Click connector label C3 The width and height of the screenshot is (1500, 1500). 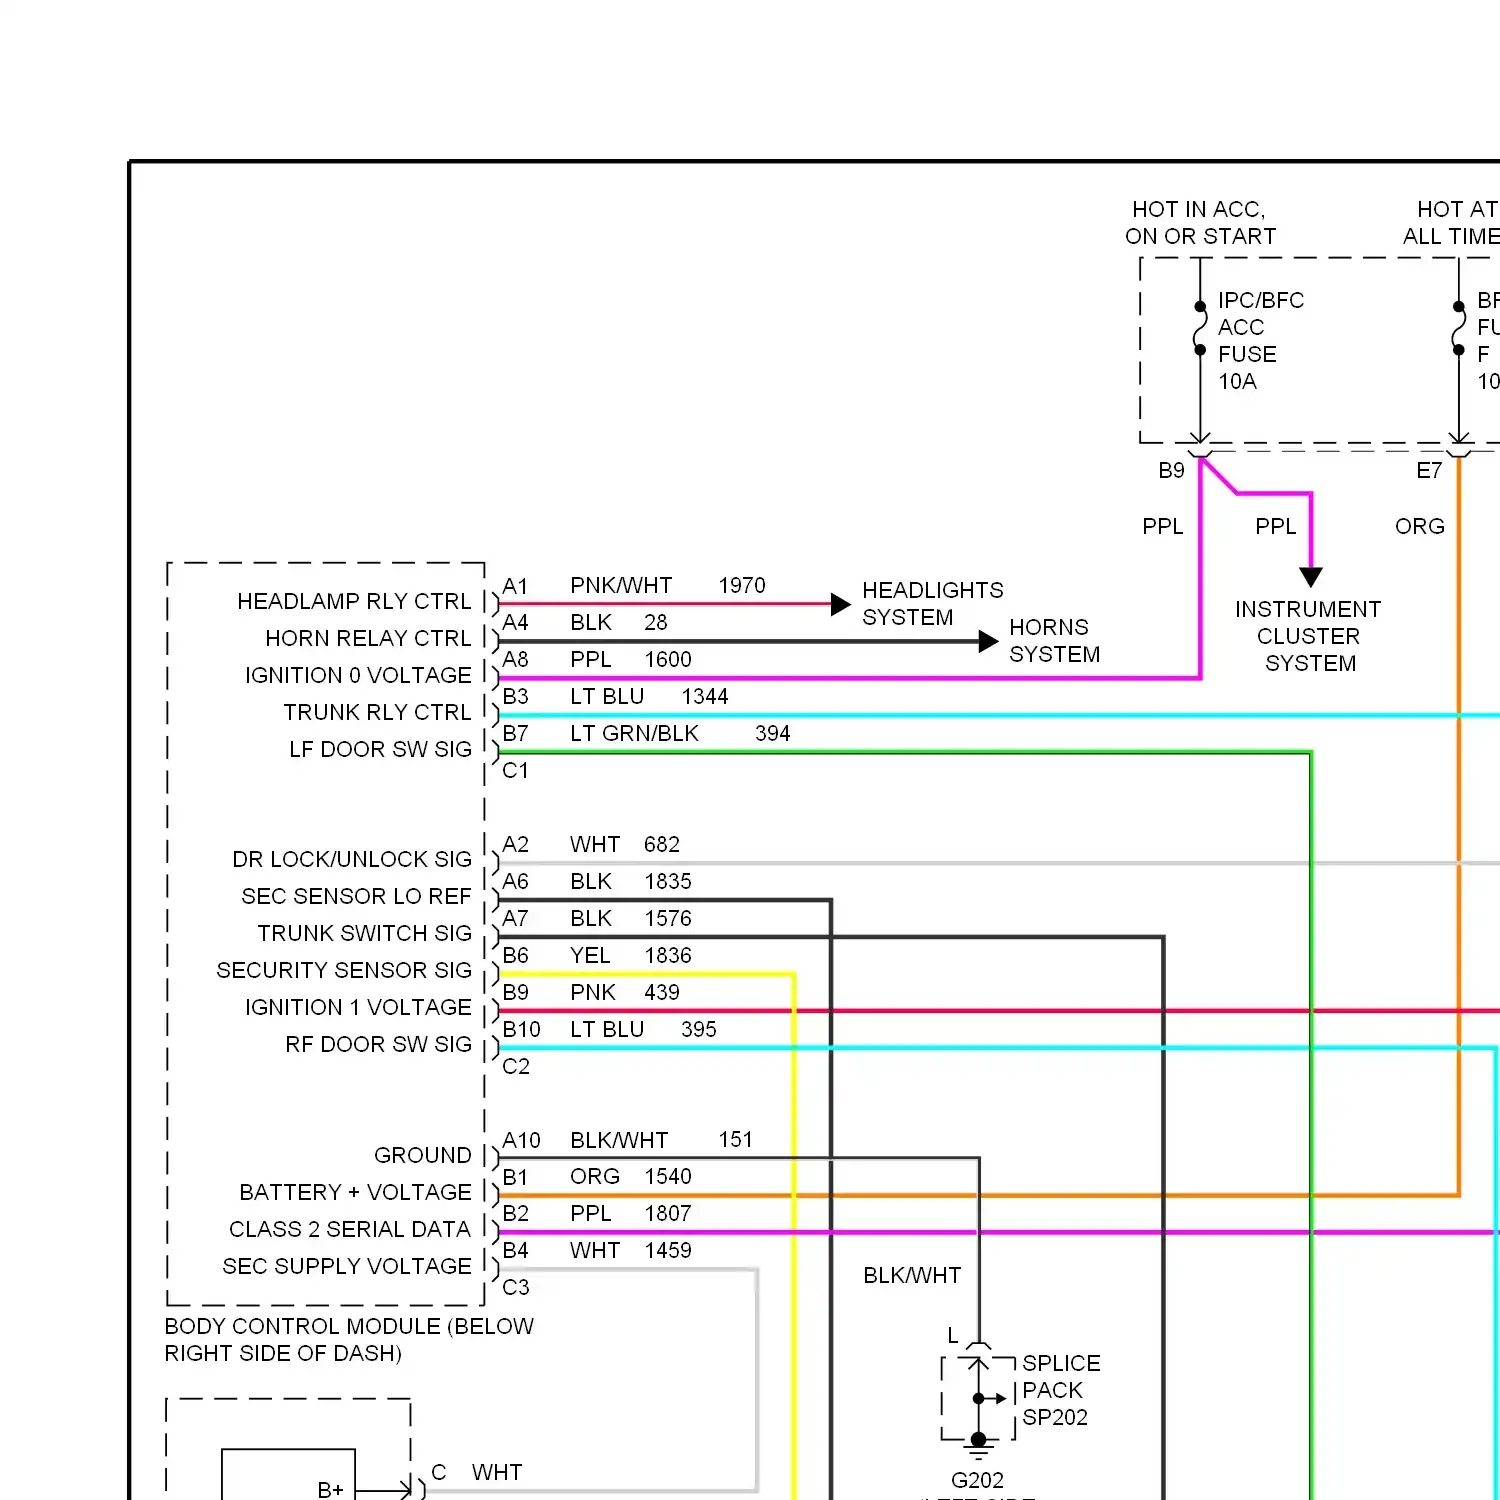pyautogui.click(x=516, y=1287)
